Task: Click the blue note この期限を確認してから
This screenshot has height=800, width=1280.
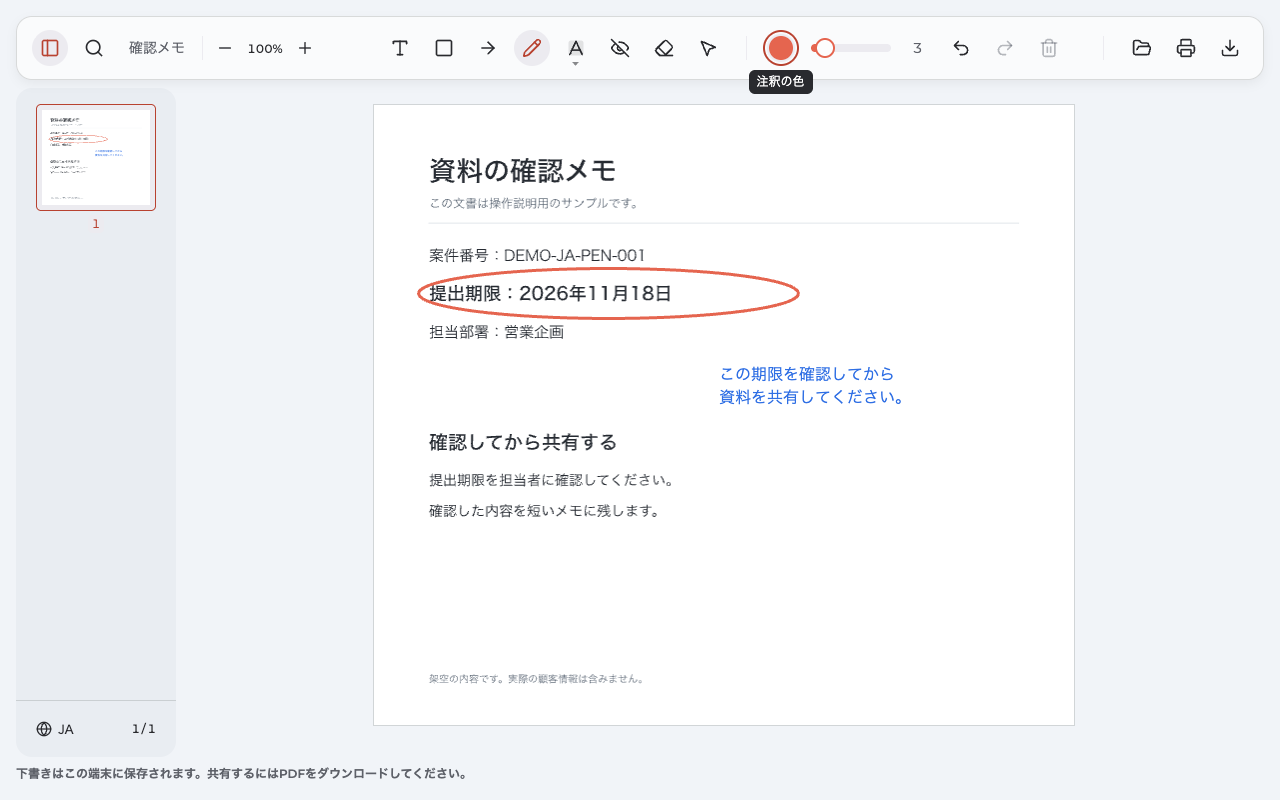Action: point(807,374)
